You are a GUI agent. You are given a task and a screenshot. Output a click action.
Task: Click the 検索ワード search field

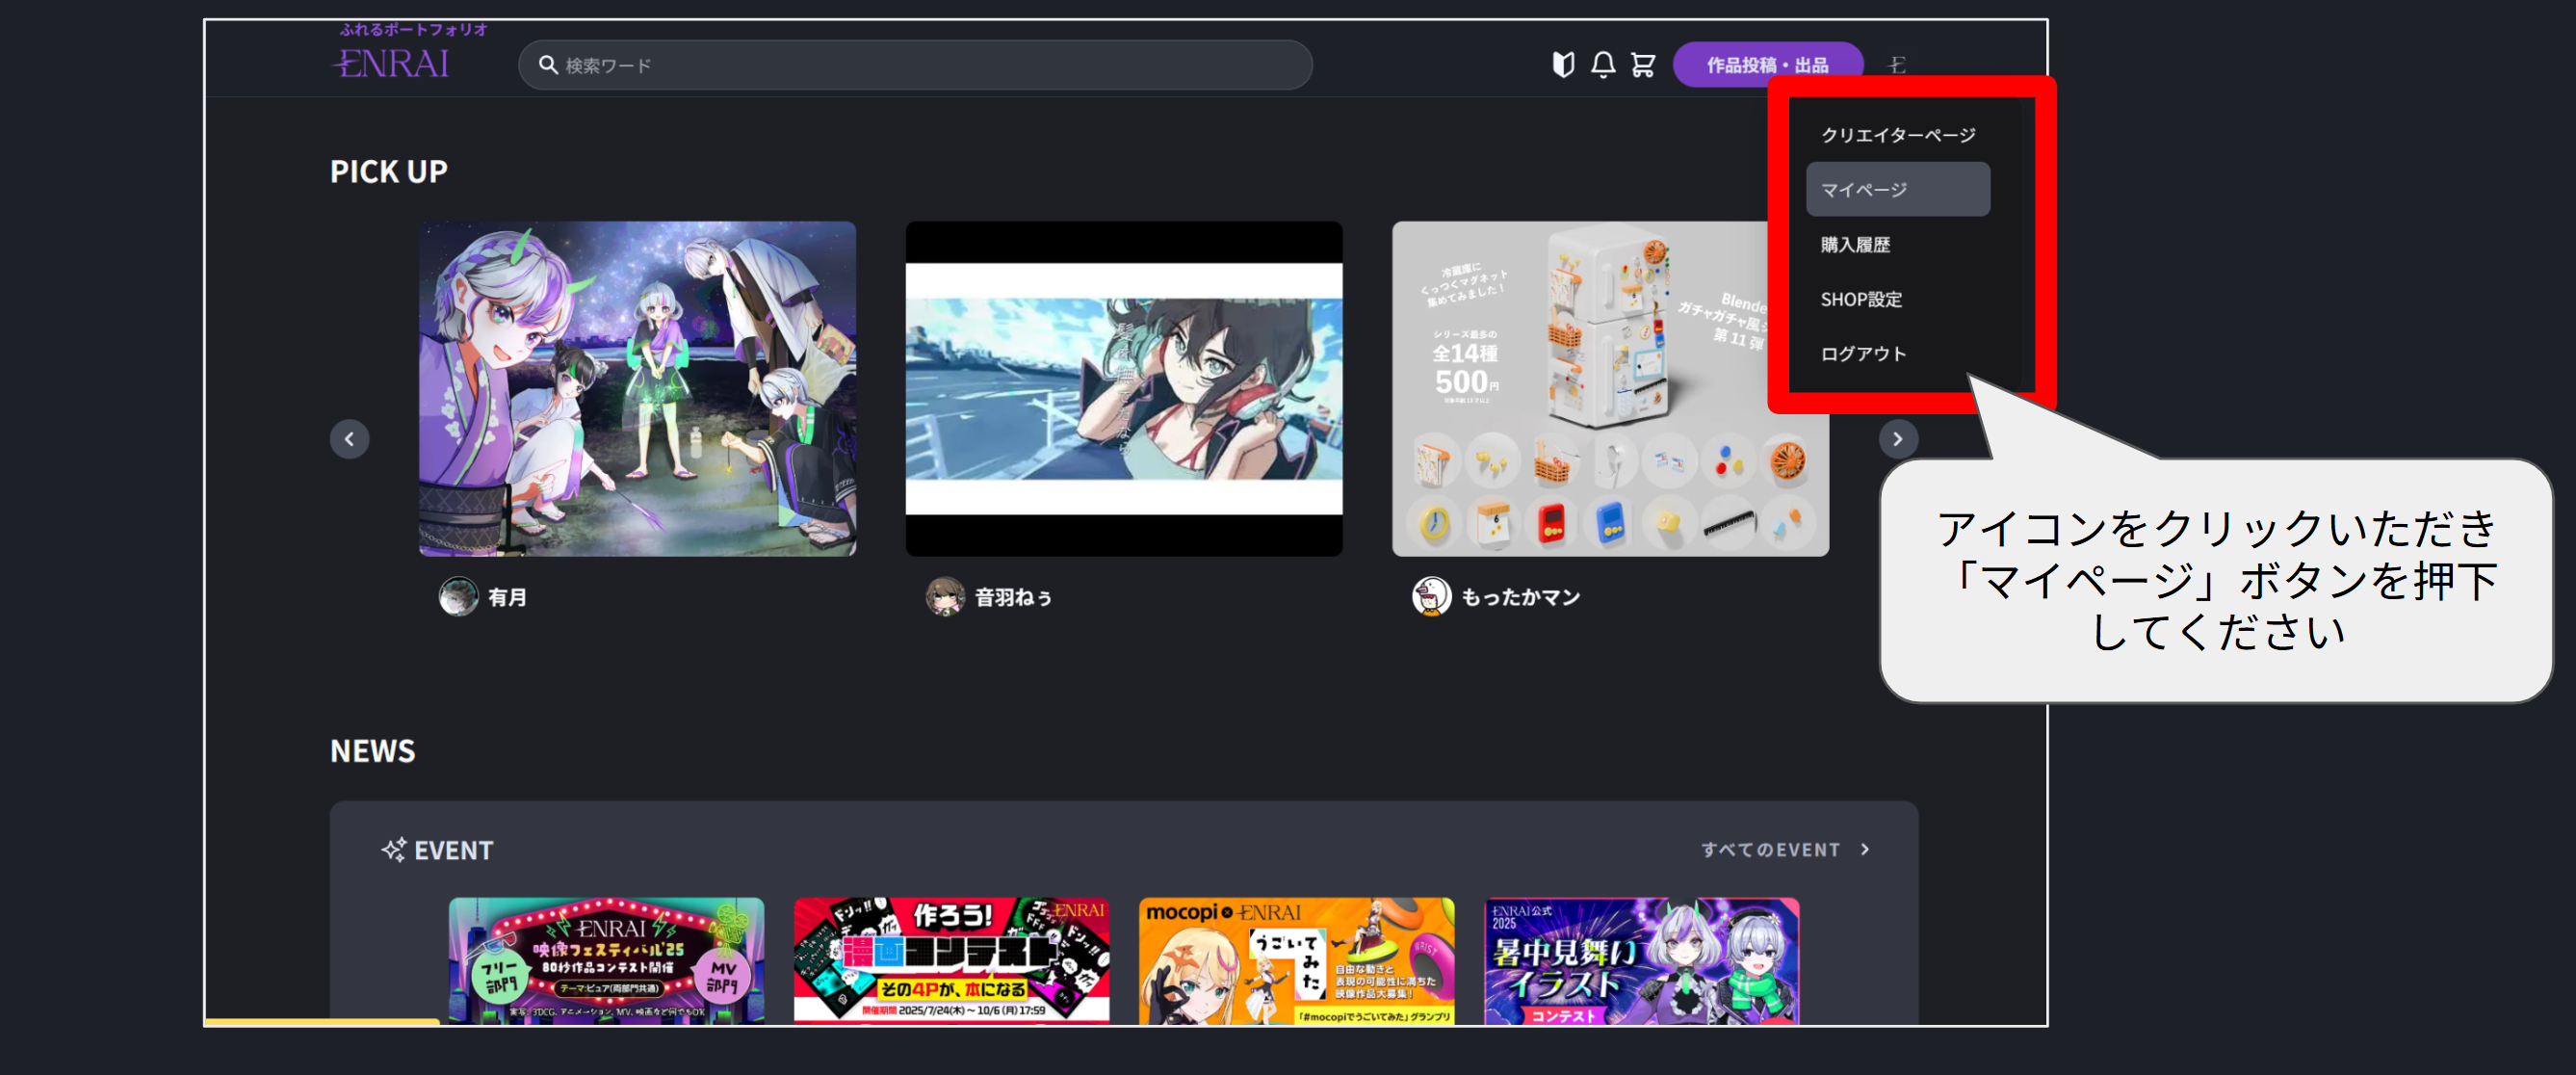pyautogui.click(x=930, y=65)
